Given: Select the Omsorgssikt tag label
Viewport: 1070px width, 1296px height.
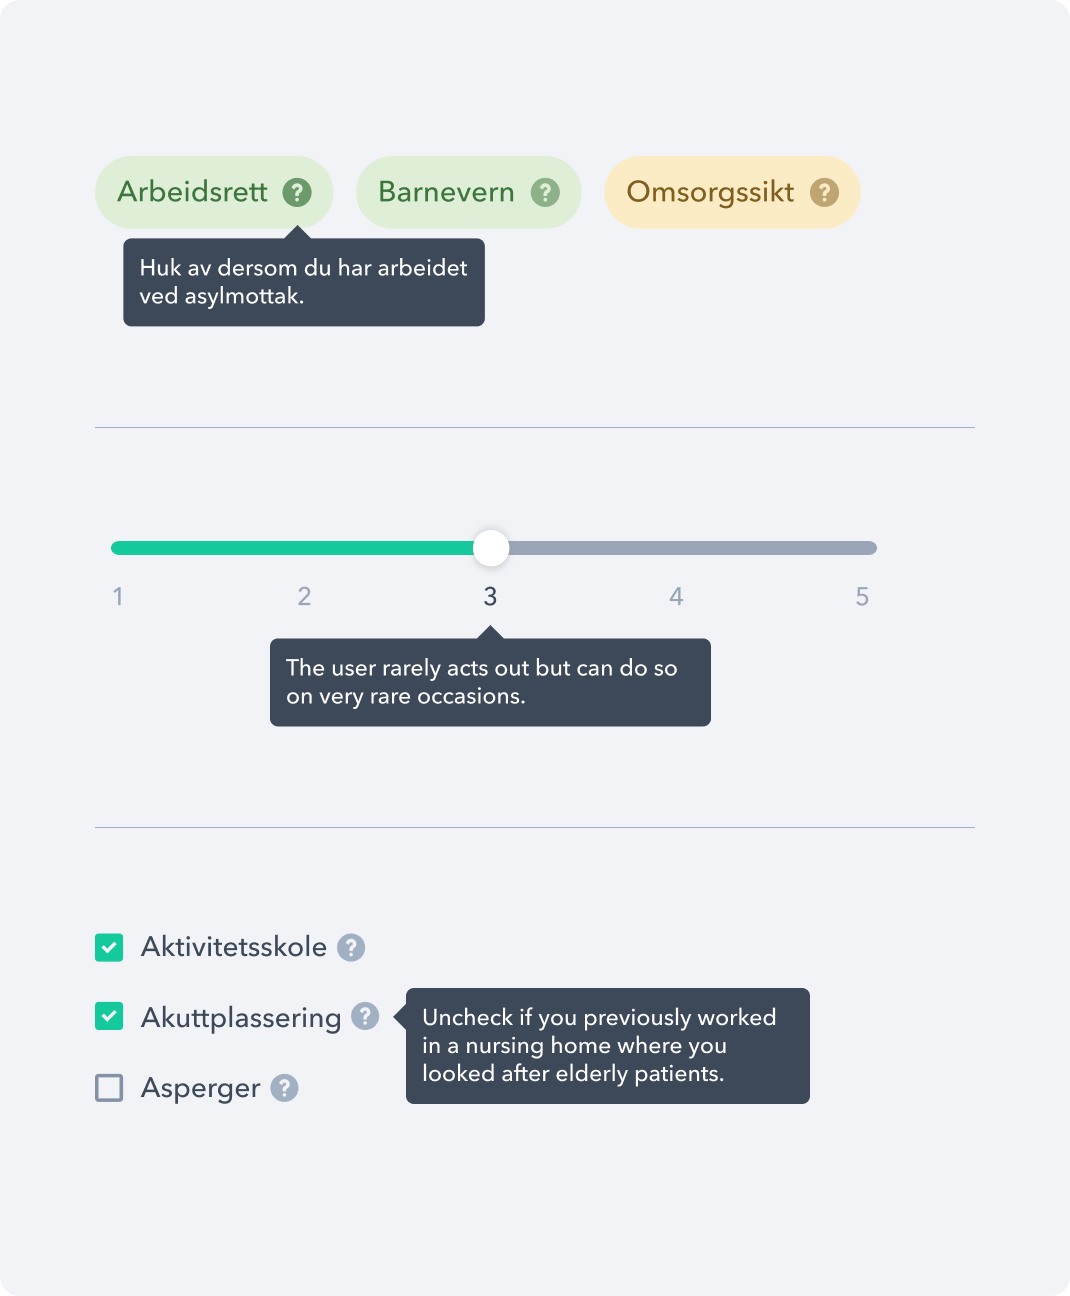Looking at the screenshot, I should (x=710, y=192).
